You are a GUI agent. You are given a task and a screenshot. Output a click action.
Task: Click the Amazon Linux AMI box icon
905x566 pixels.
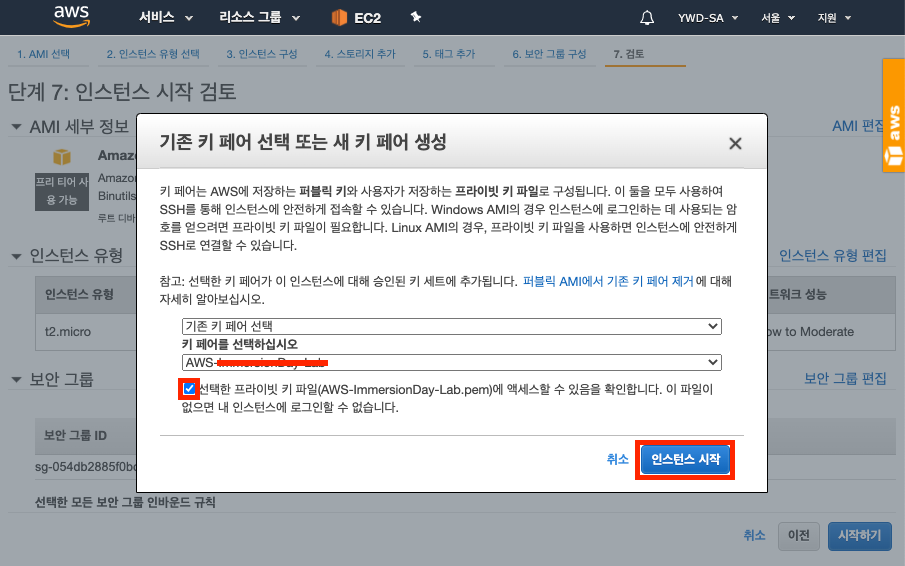[62, 157]
